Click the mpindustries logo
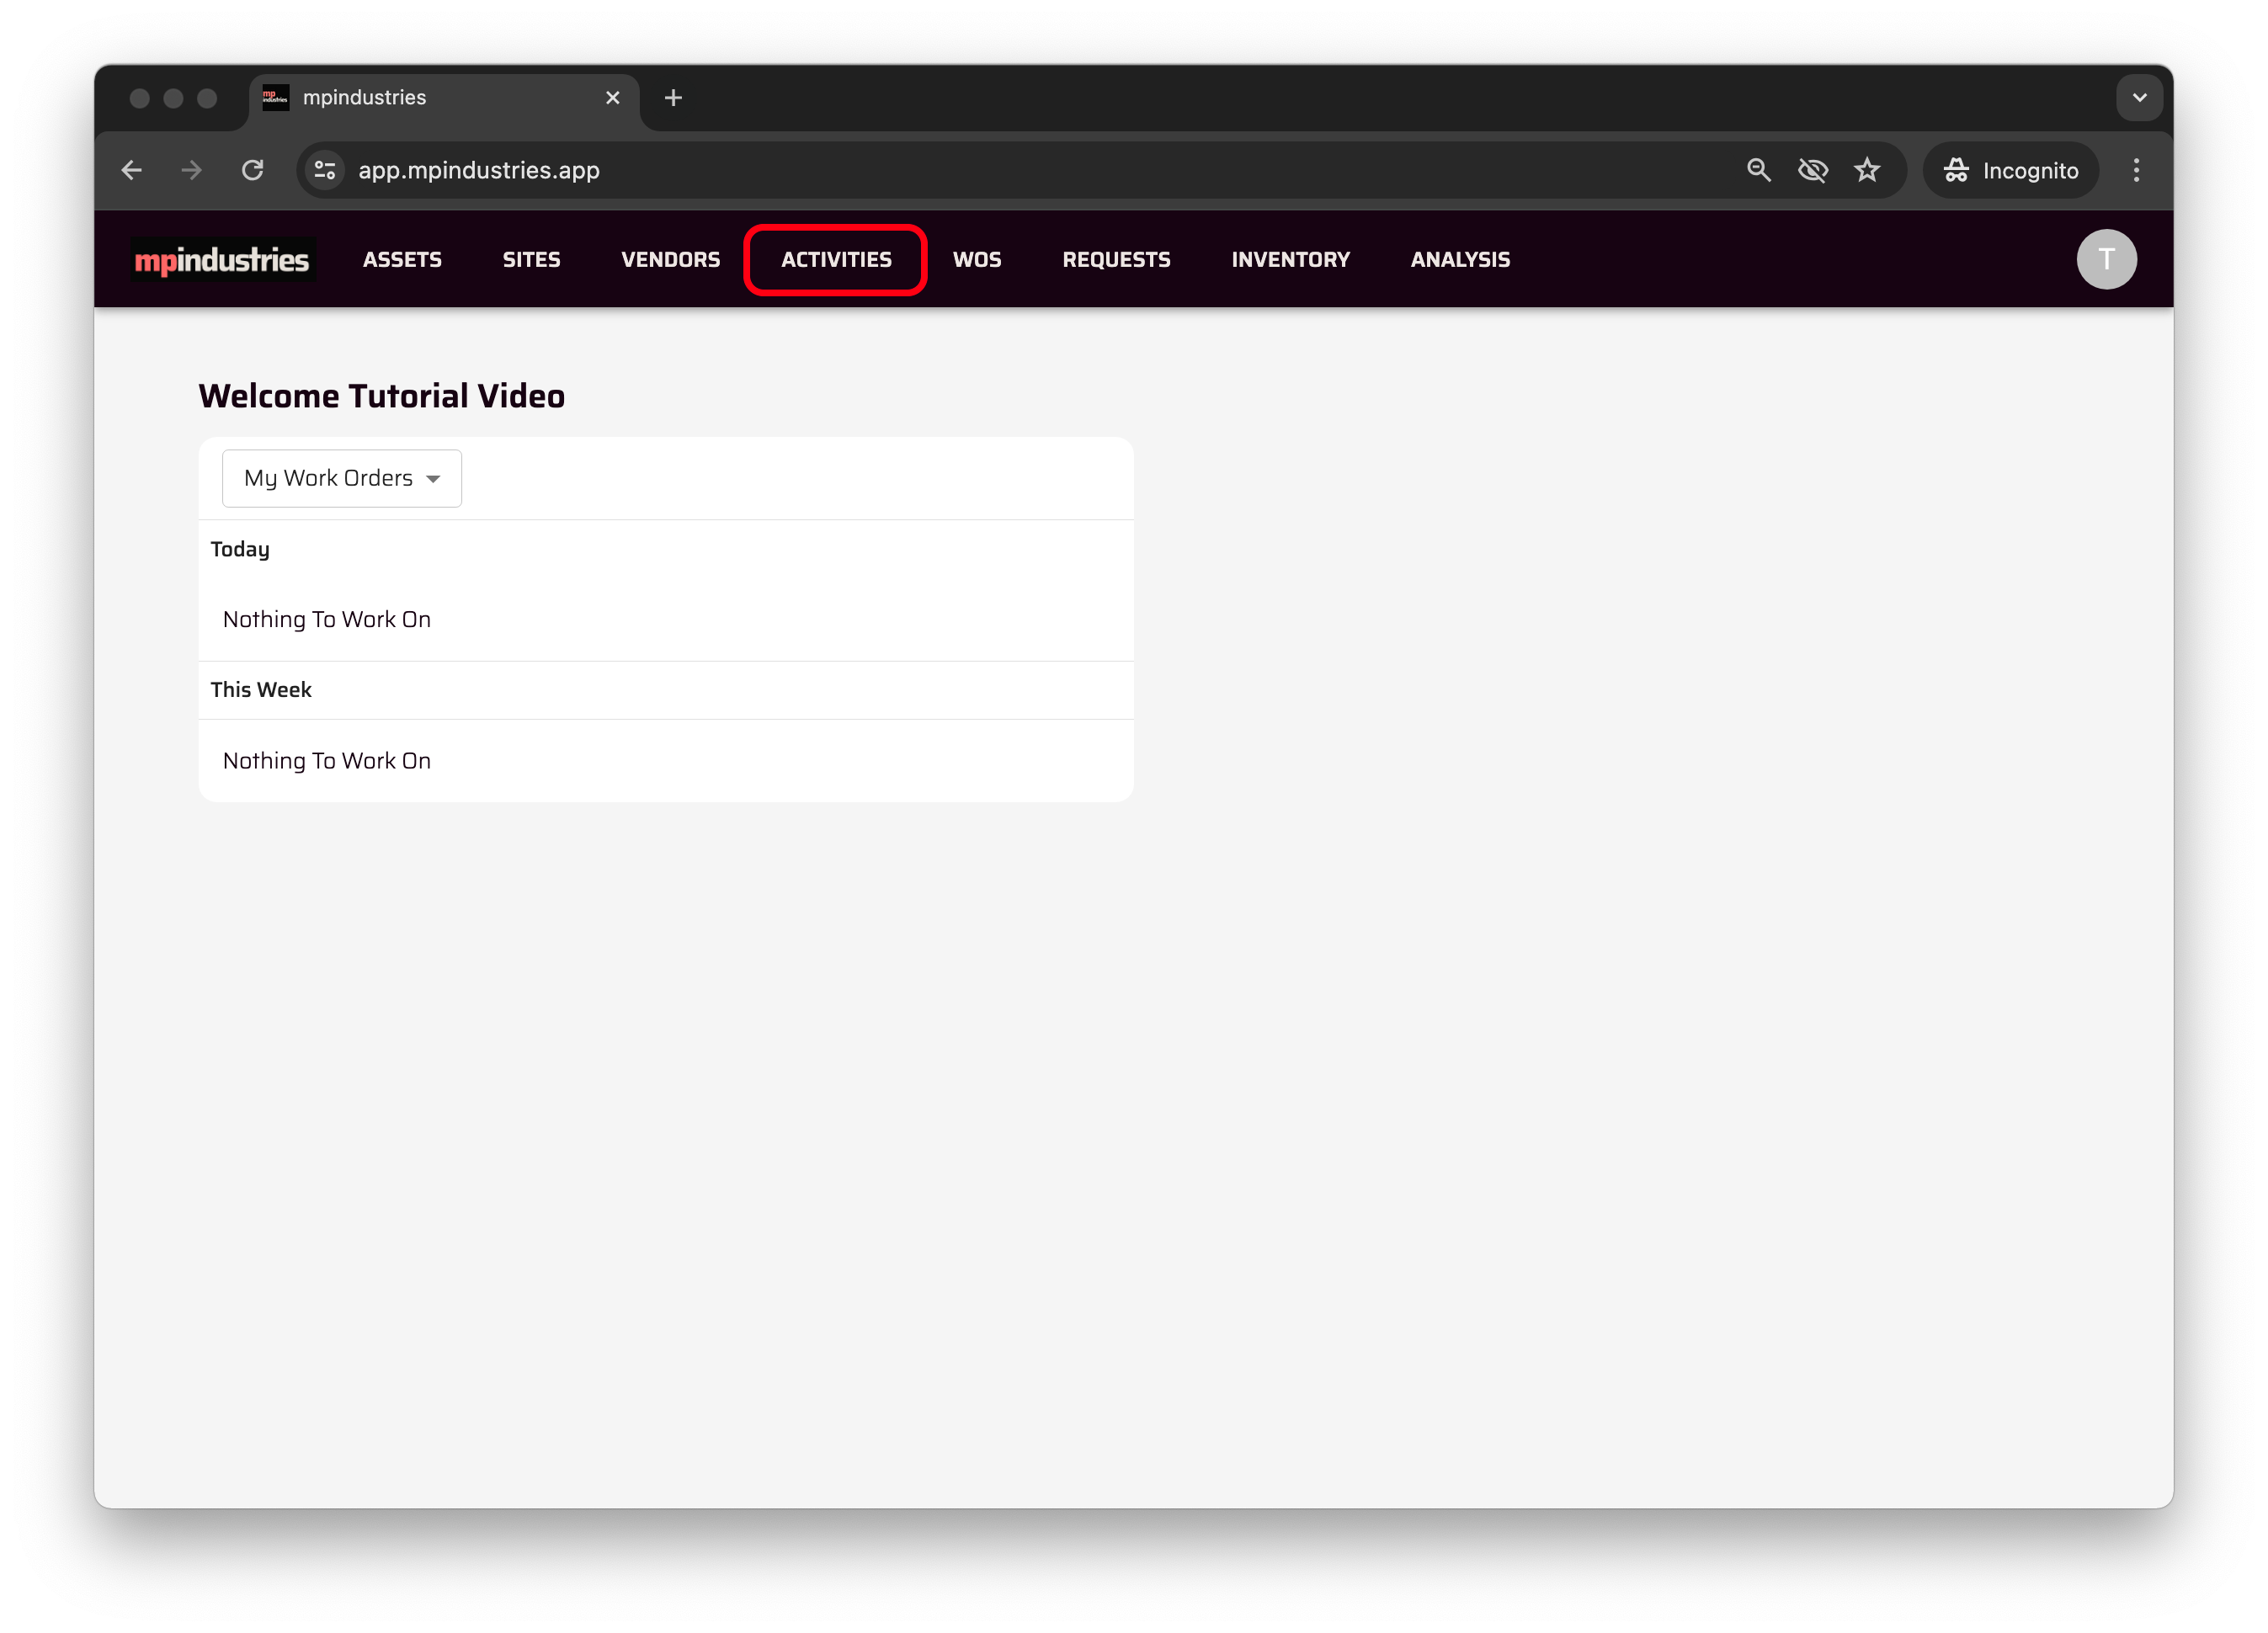2268x1633 pixels. [x=221, y=260]
